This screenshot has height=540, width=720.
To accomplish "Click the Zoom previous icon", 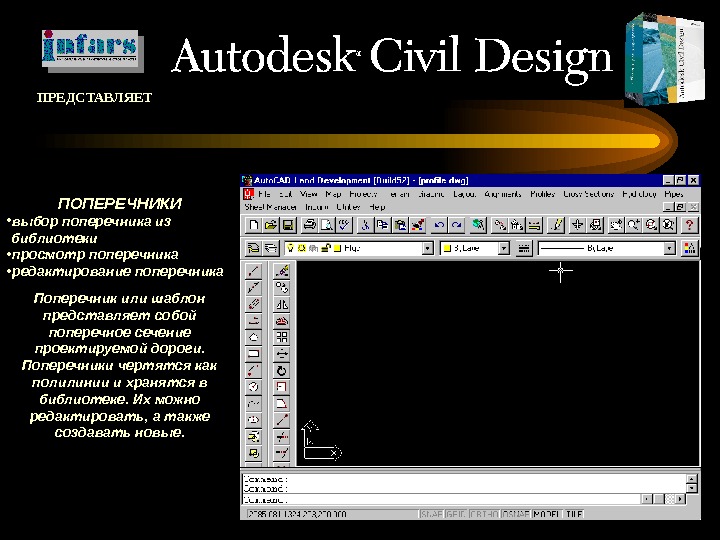I will (x=669, y=225).
